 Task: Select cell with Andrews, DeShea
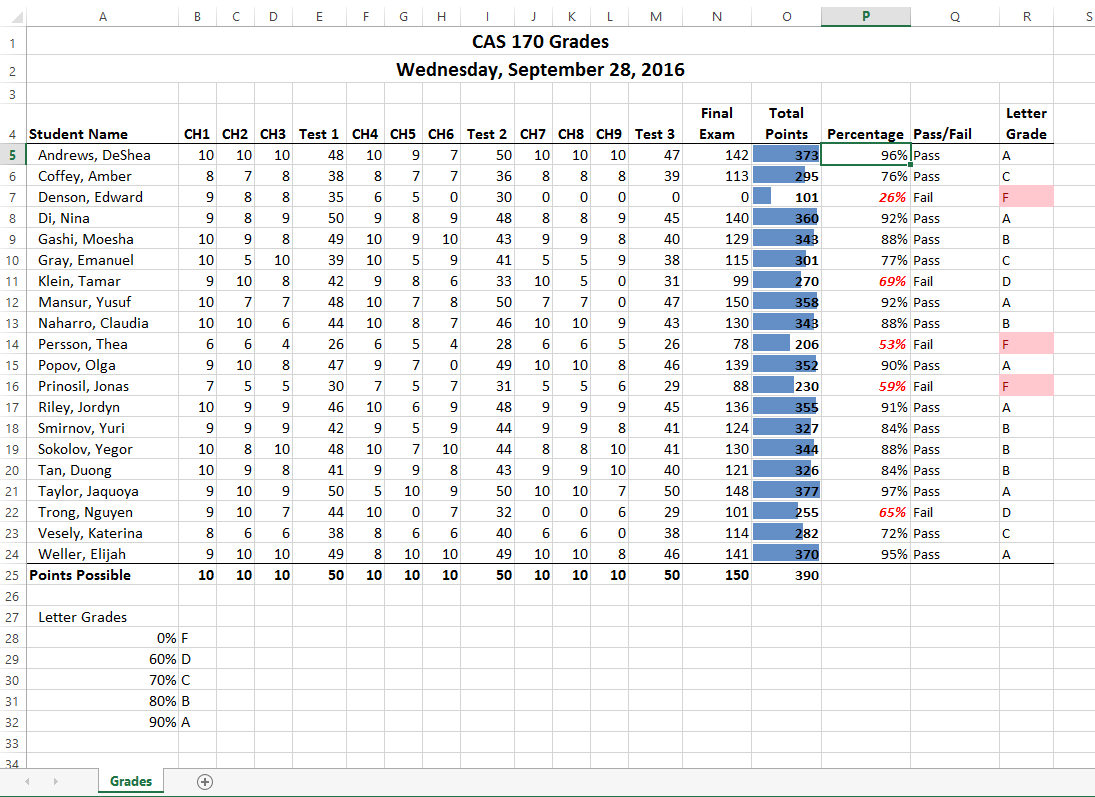102,155
